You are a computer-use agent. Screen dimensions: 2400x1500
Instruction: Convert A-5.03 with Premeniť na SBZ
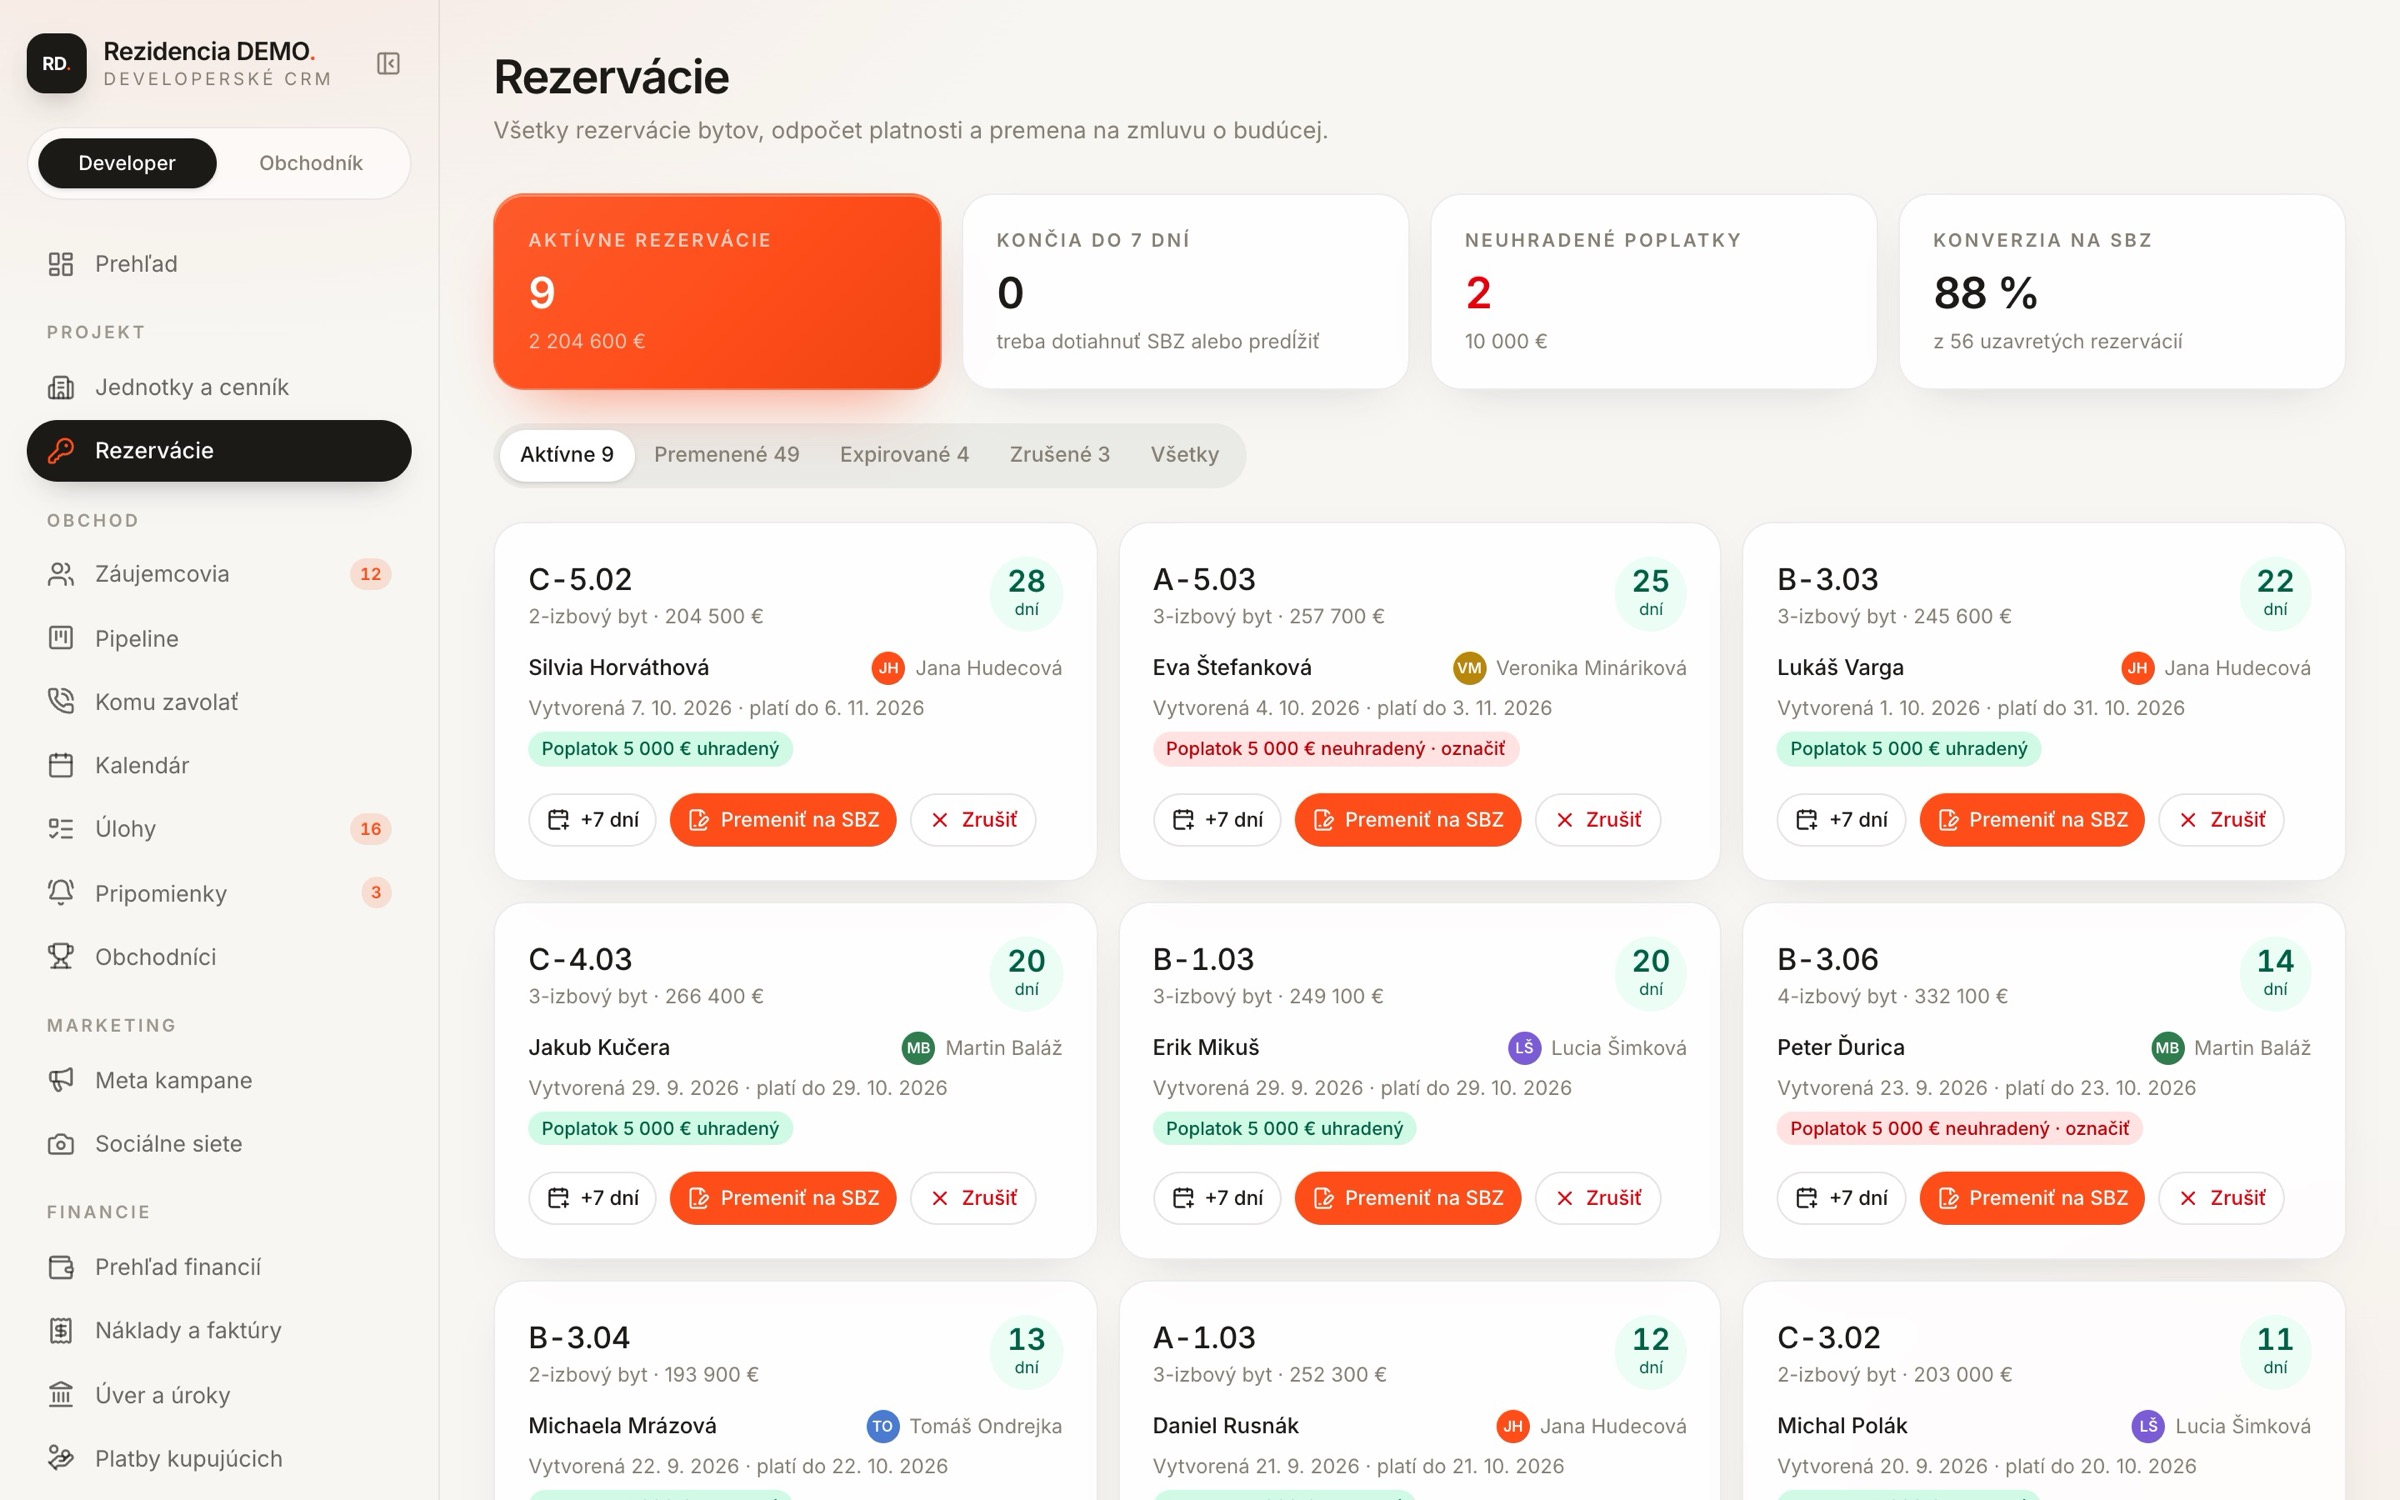coord(1407,820)
